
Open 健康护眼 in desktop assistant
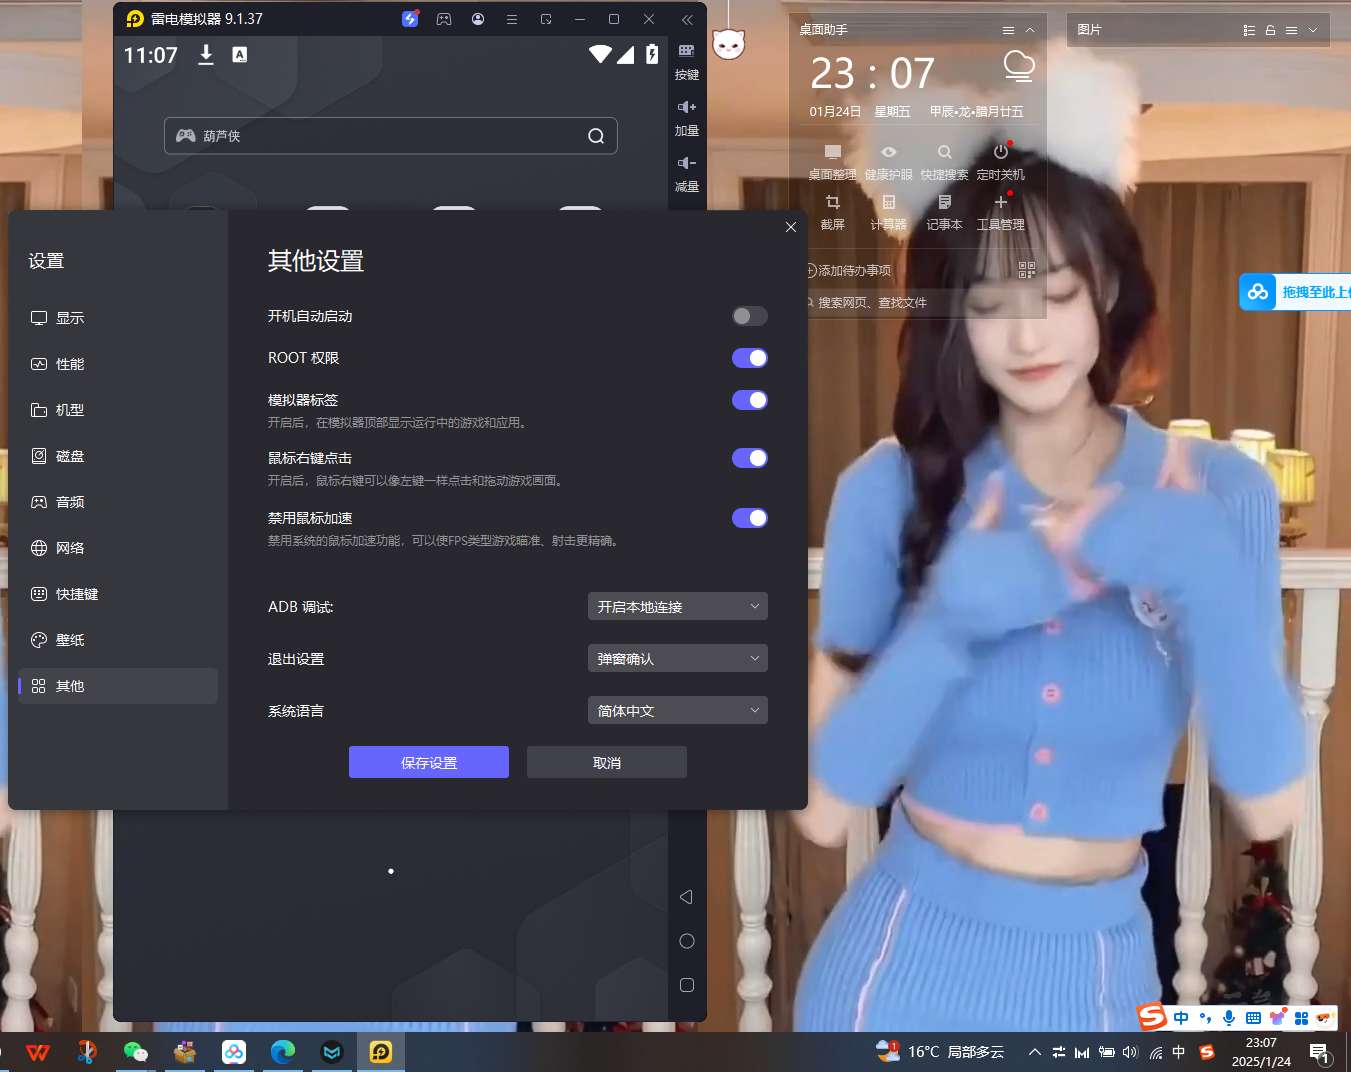tap(888, 162)
